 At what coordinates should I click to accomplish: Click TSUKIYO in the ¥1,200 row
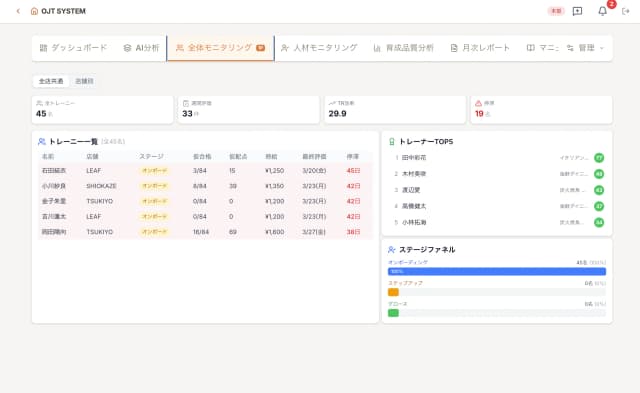(100, 201)
